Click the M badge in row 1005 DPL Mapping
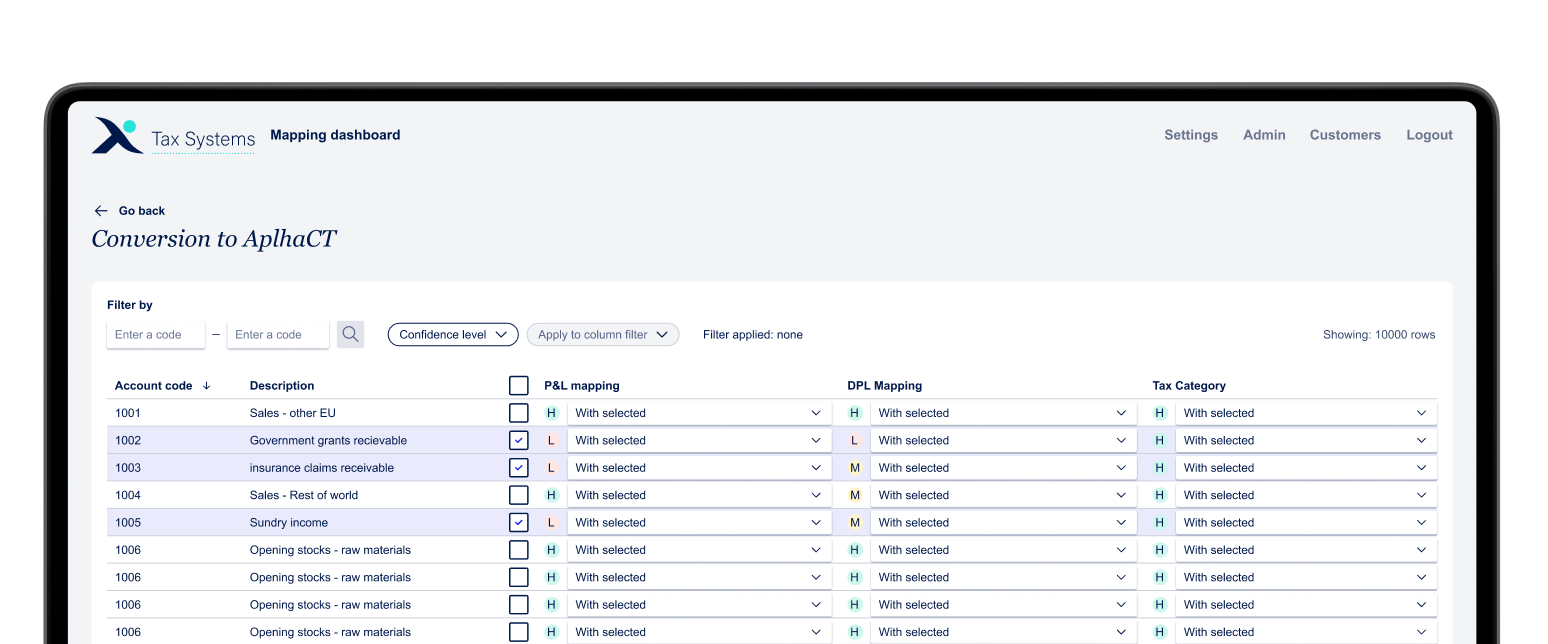 click(x=854, y=523)
